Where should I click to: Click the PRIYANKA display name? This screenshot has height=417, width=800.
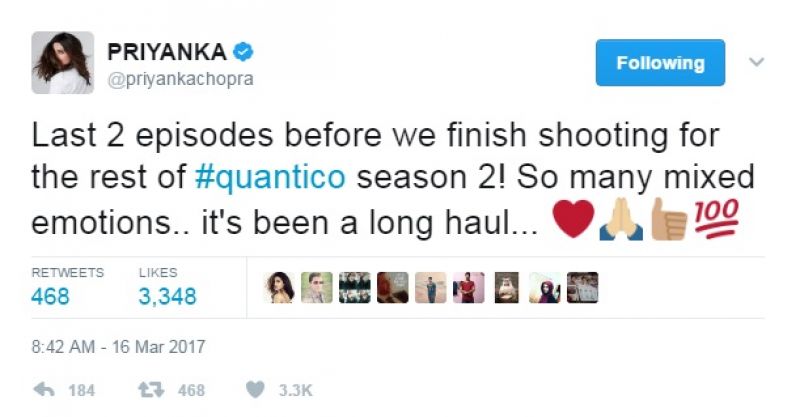pos(167,52)
